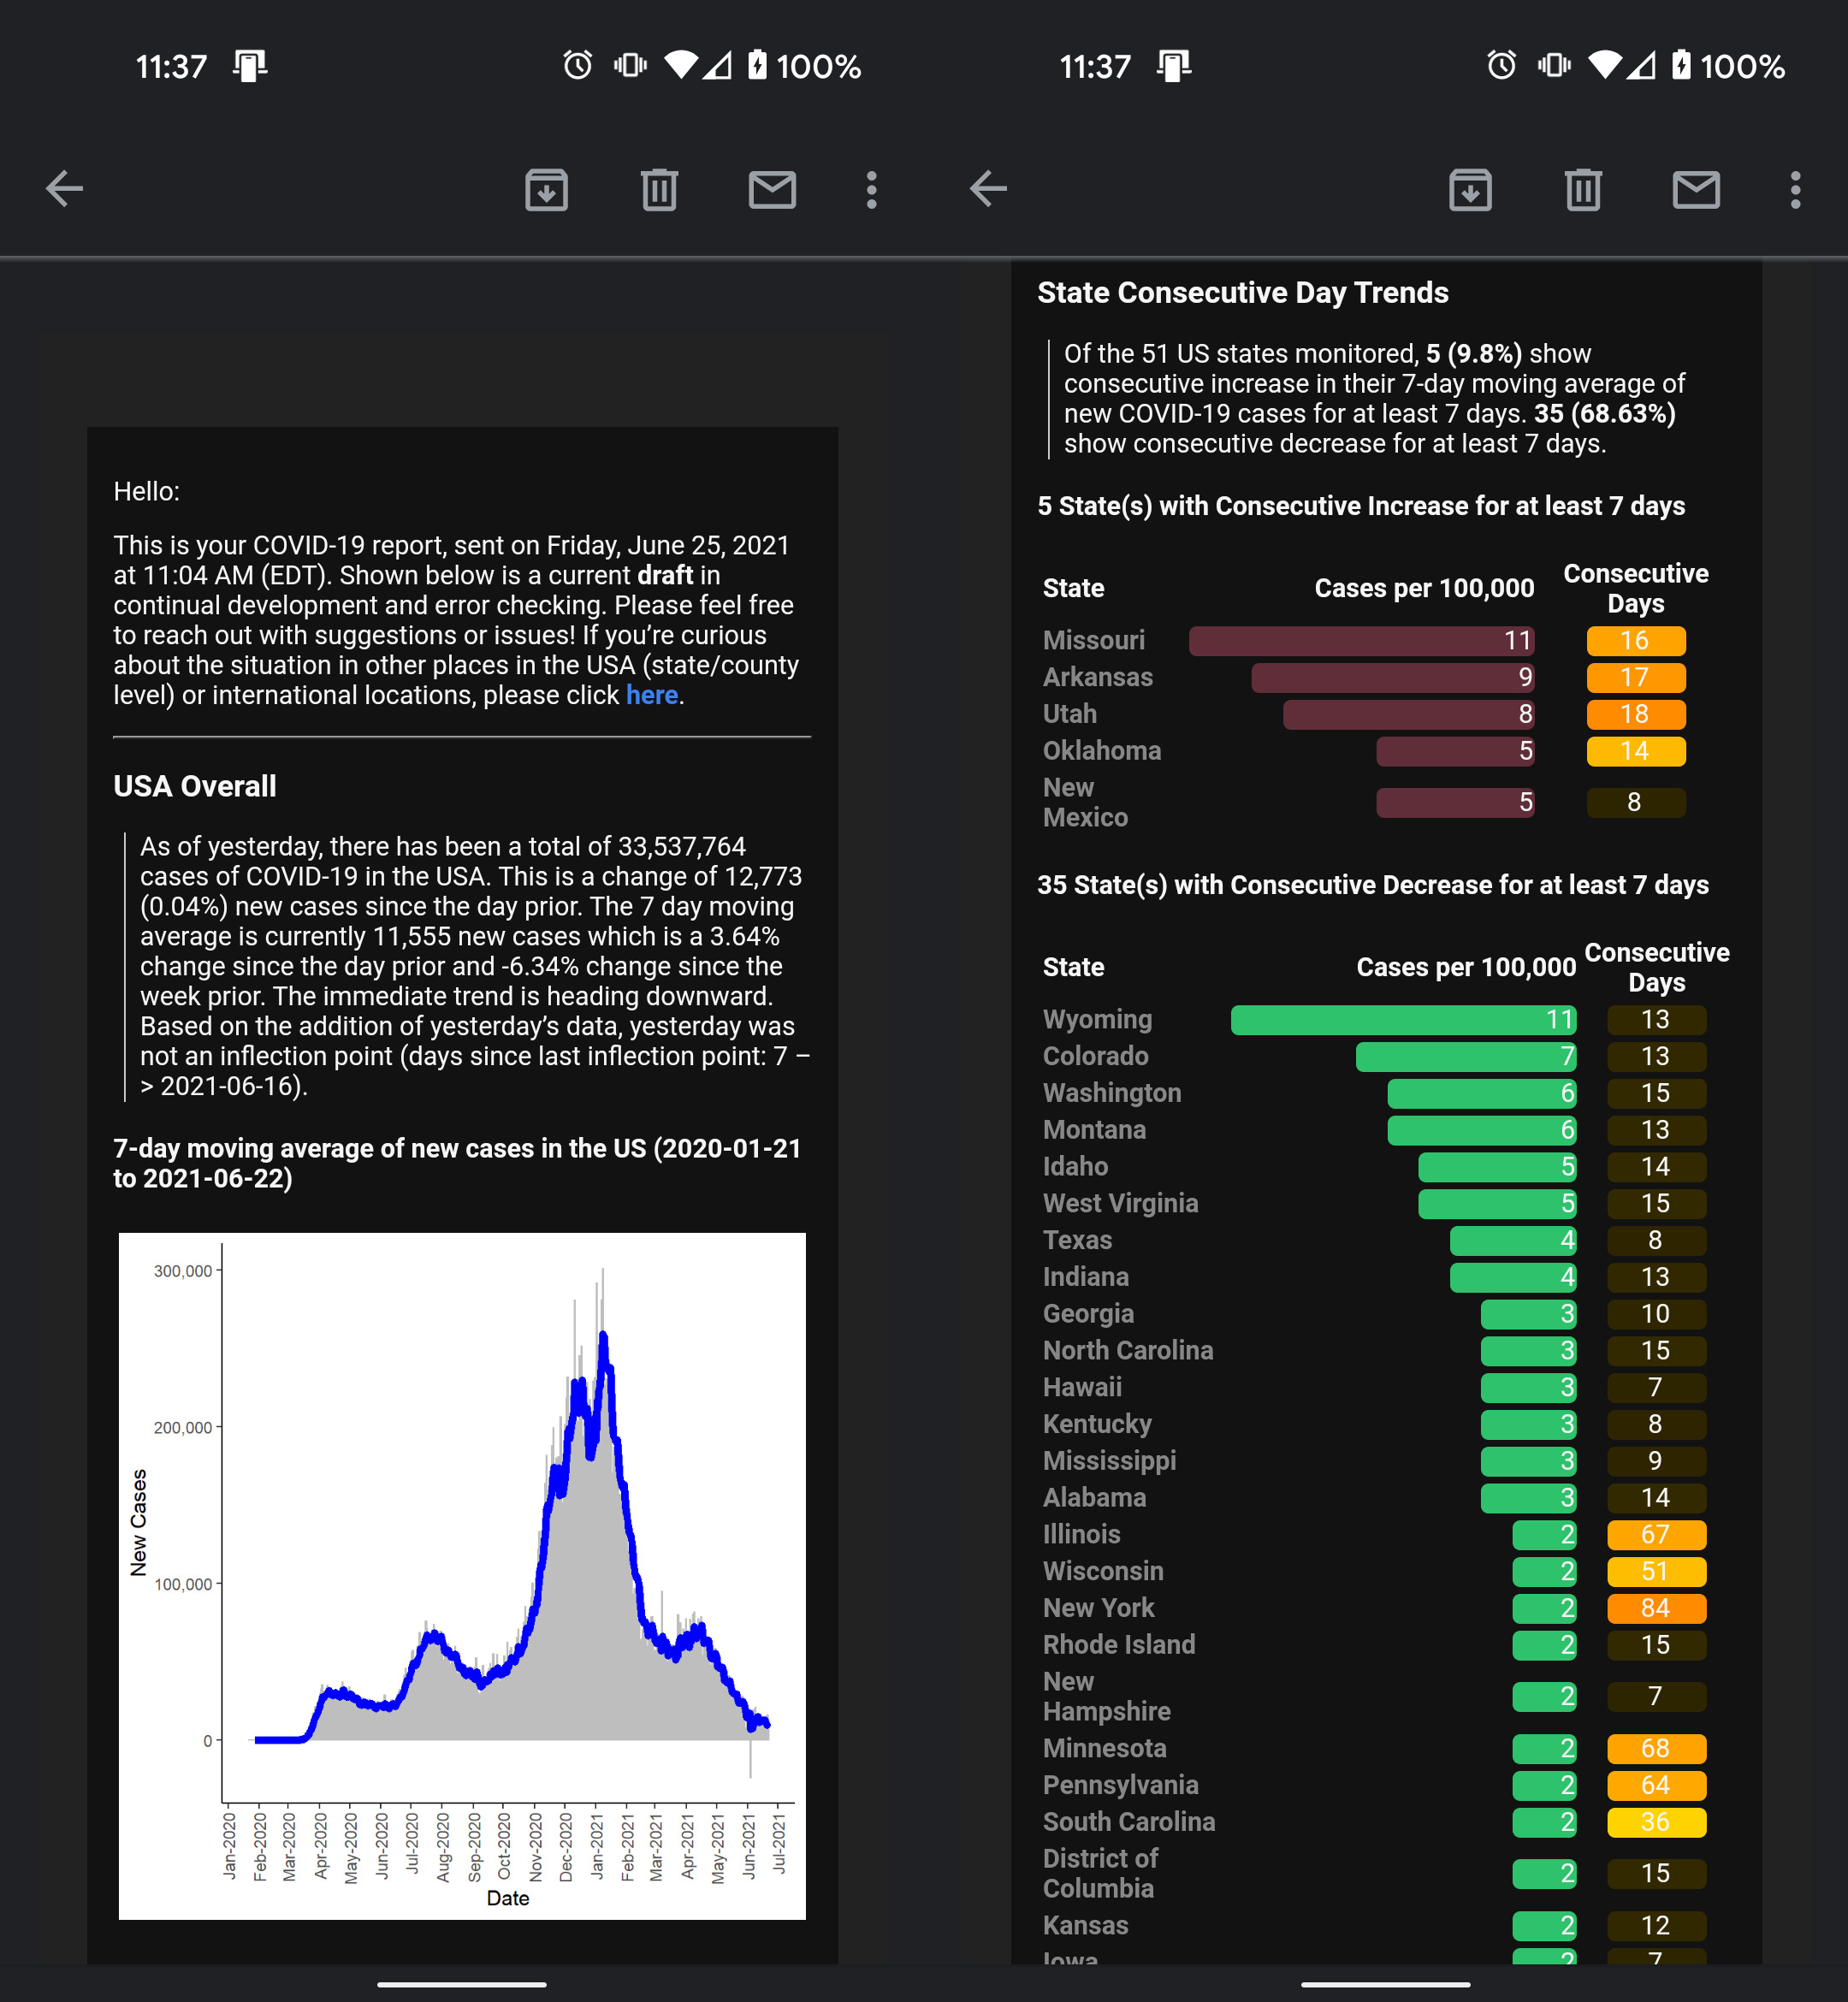The image size is (1848, 2002).
Task: Tap Utah's orange badge showing 18
Action: pos(1636,714)
